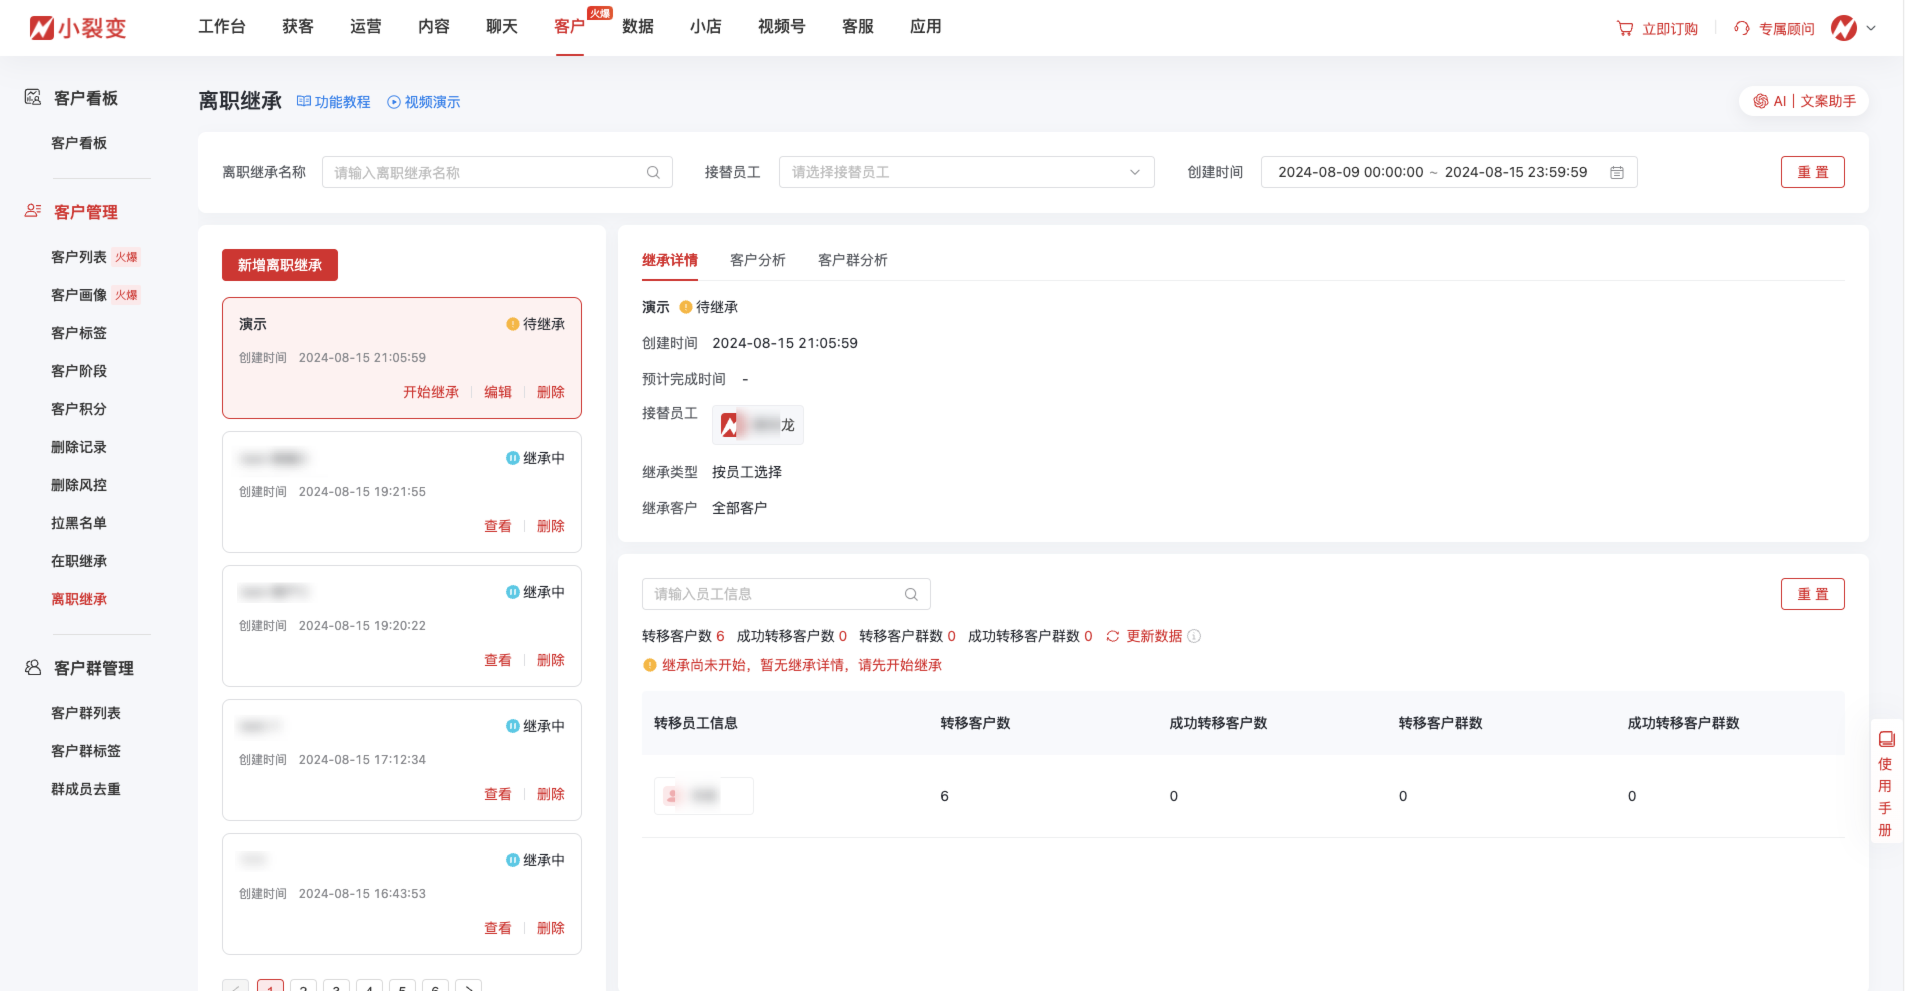Open 运营 in top navigation
The image size is (1905, 991).
click(x=366, y=27)
